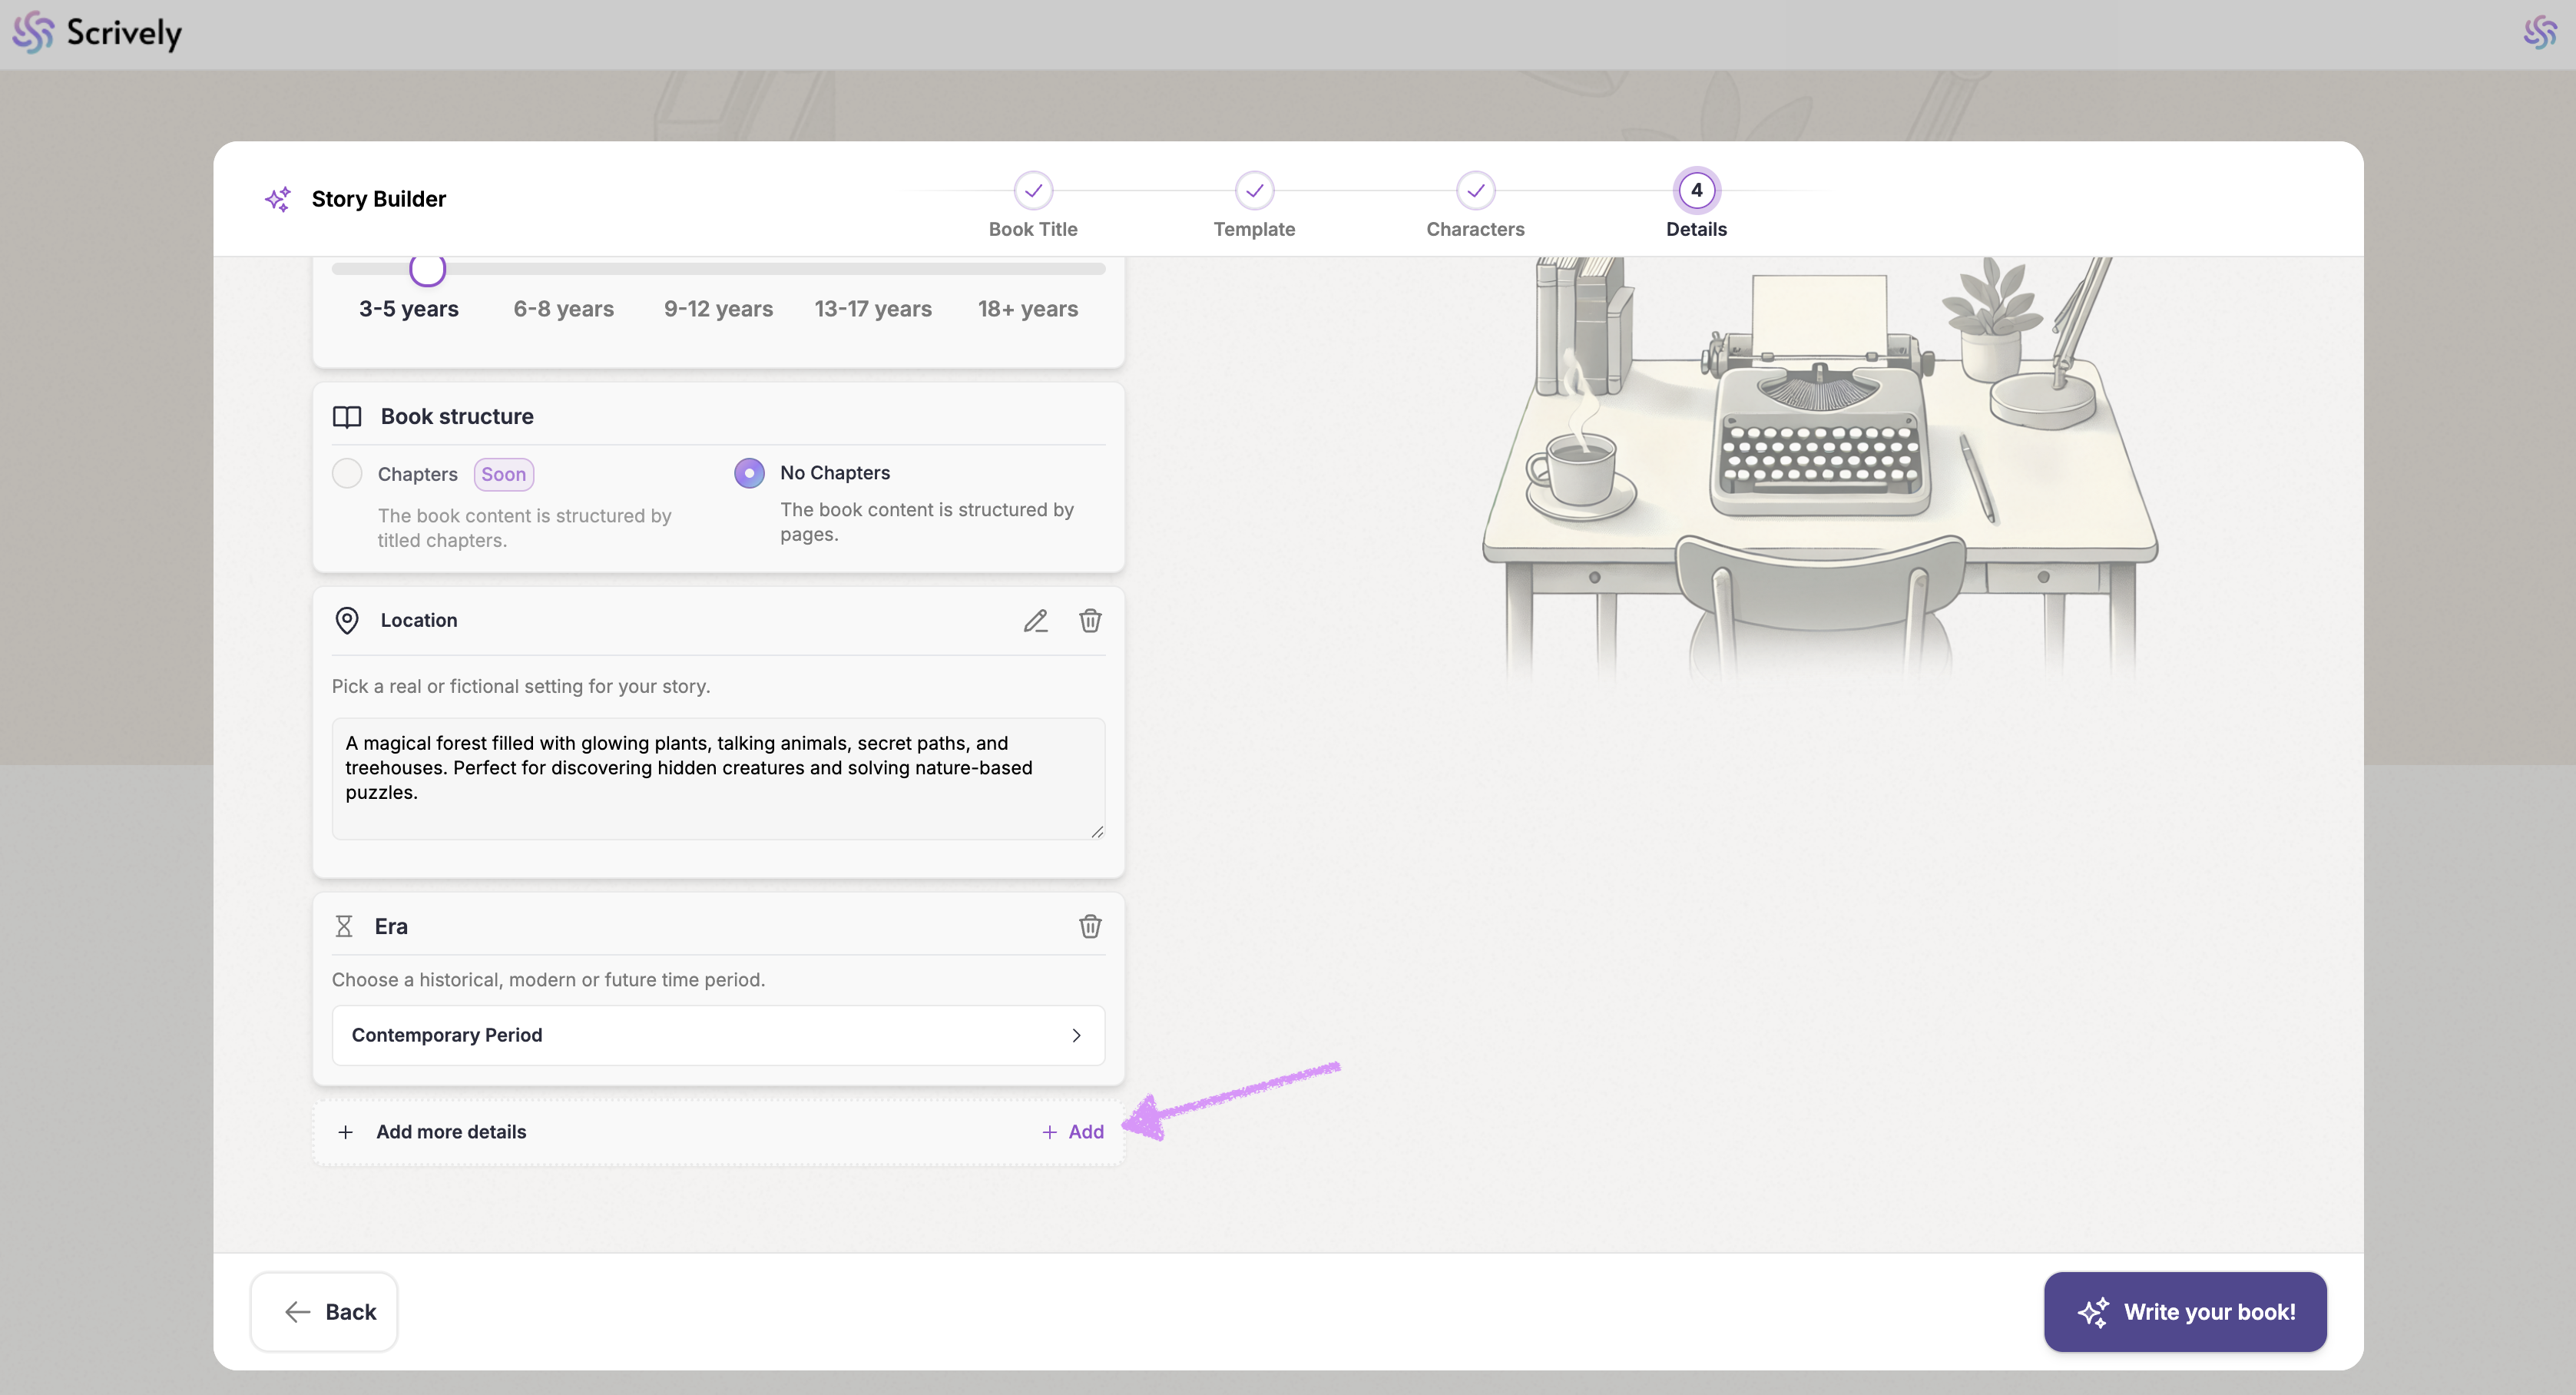2576x1395 pixels.
Task: Select the Chapters radio button
Action: pos(347,473)
